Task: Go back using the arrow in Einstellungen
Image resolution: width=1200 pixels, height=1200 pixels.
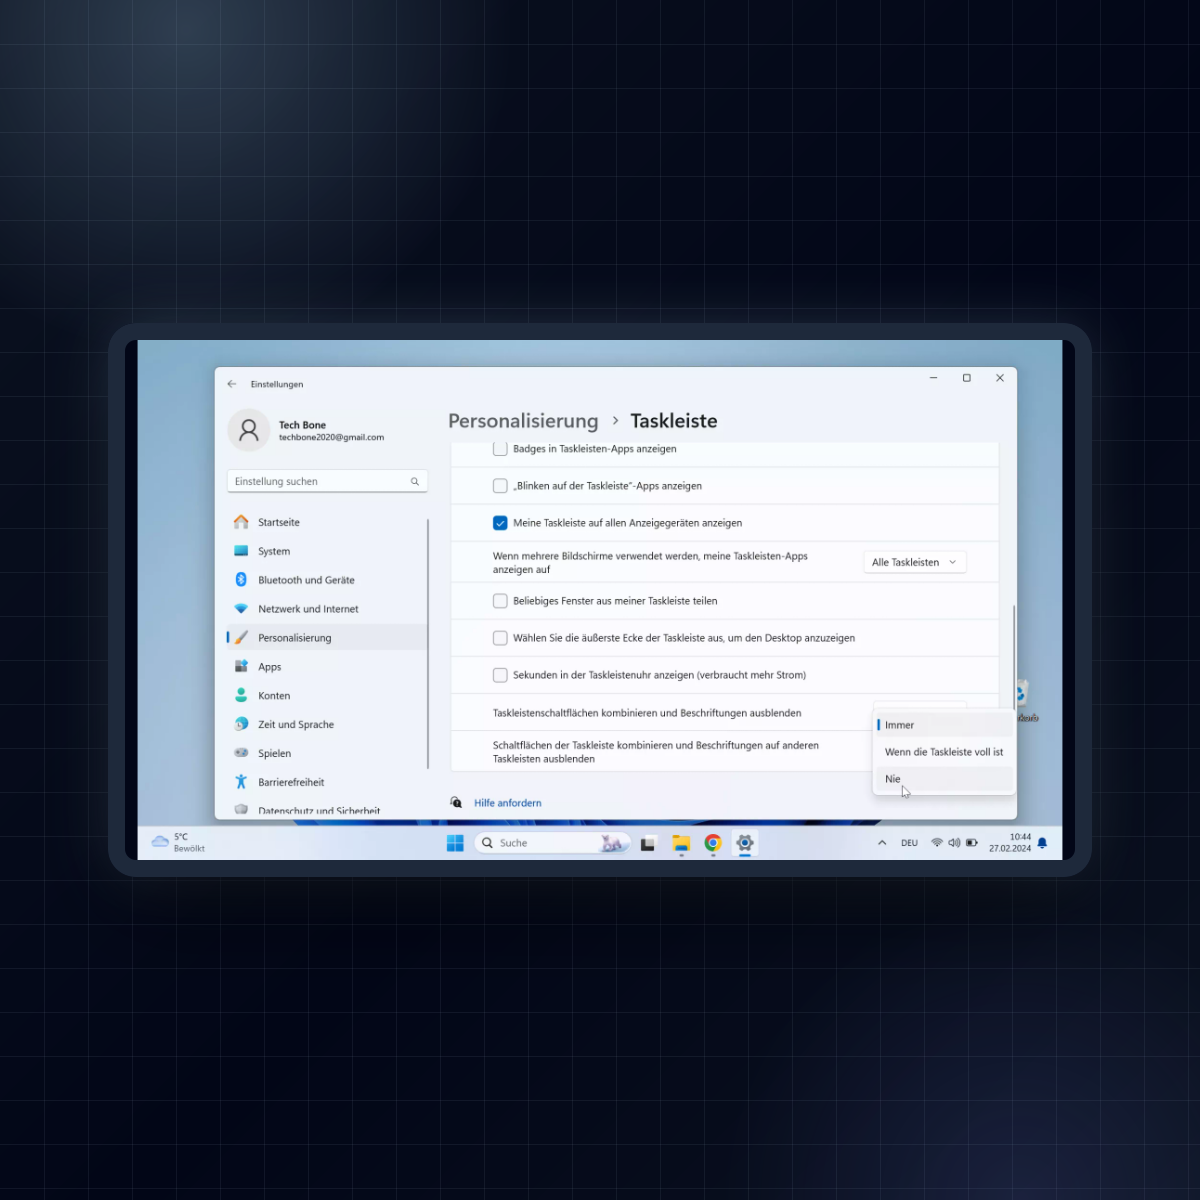Action: [x=232, y=384]
